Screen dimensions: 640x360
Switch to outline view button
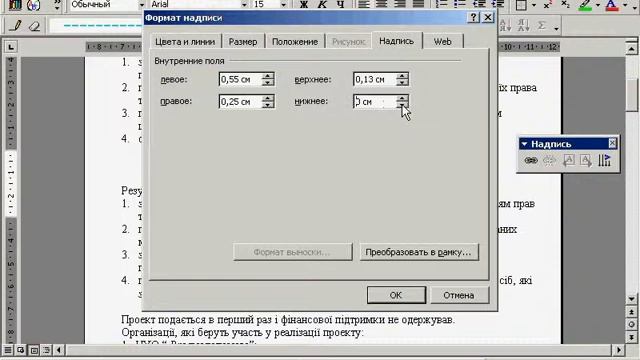[x=47, y=350]
